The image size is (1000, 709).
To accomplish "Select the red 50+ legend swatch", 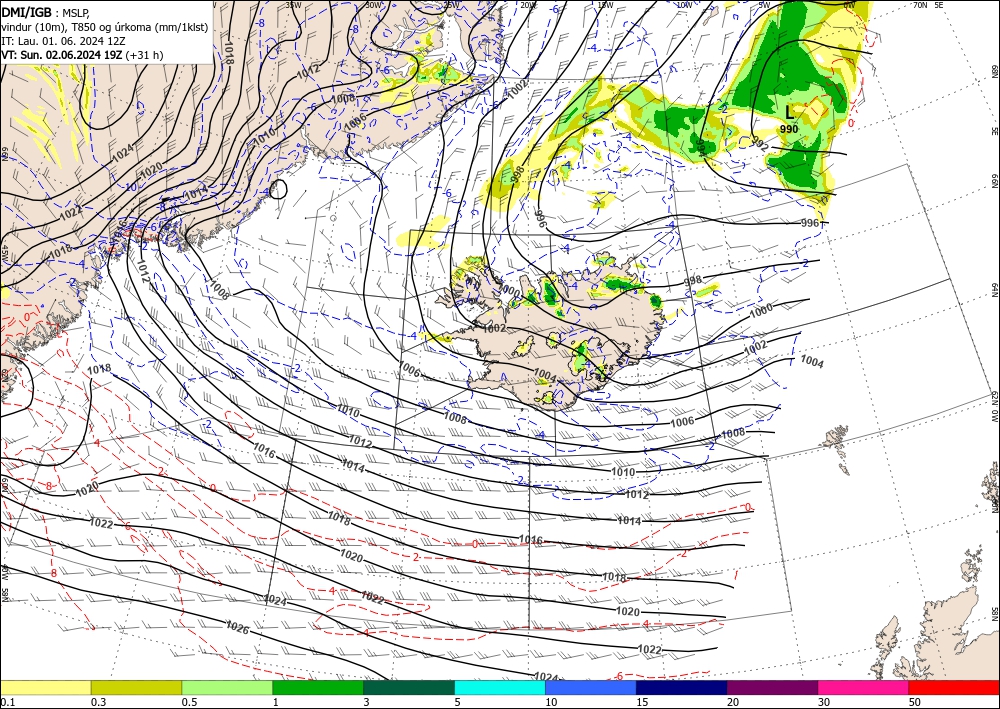I will coord(954,687).
